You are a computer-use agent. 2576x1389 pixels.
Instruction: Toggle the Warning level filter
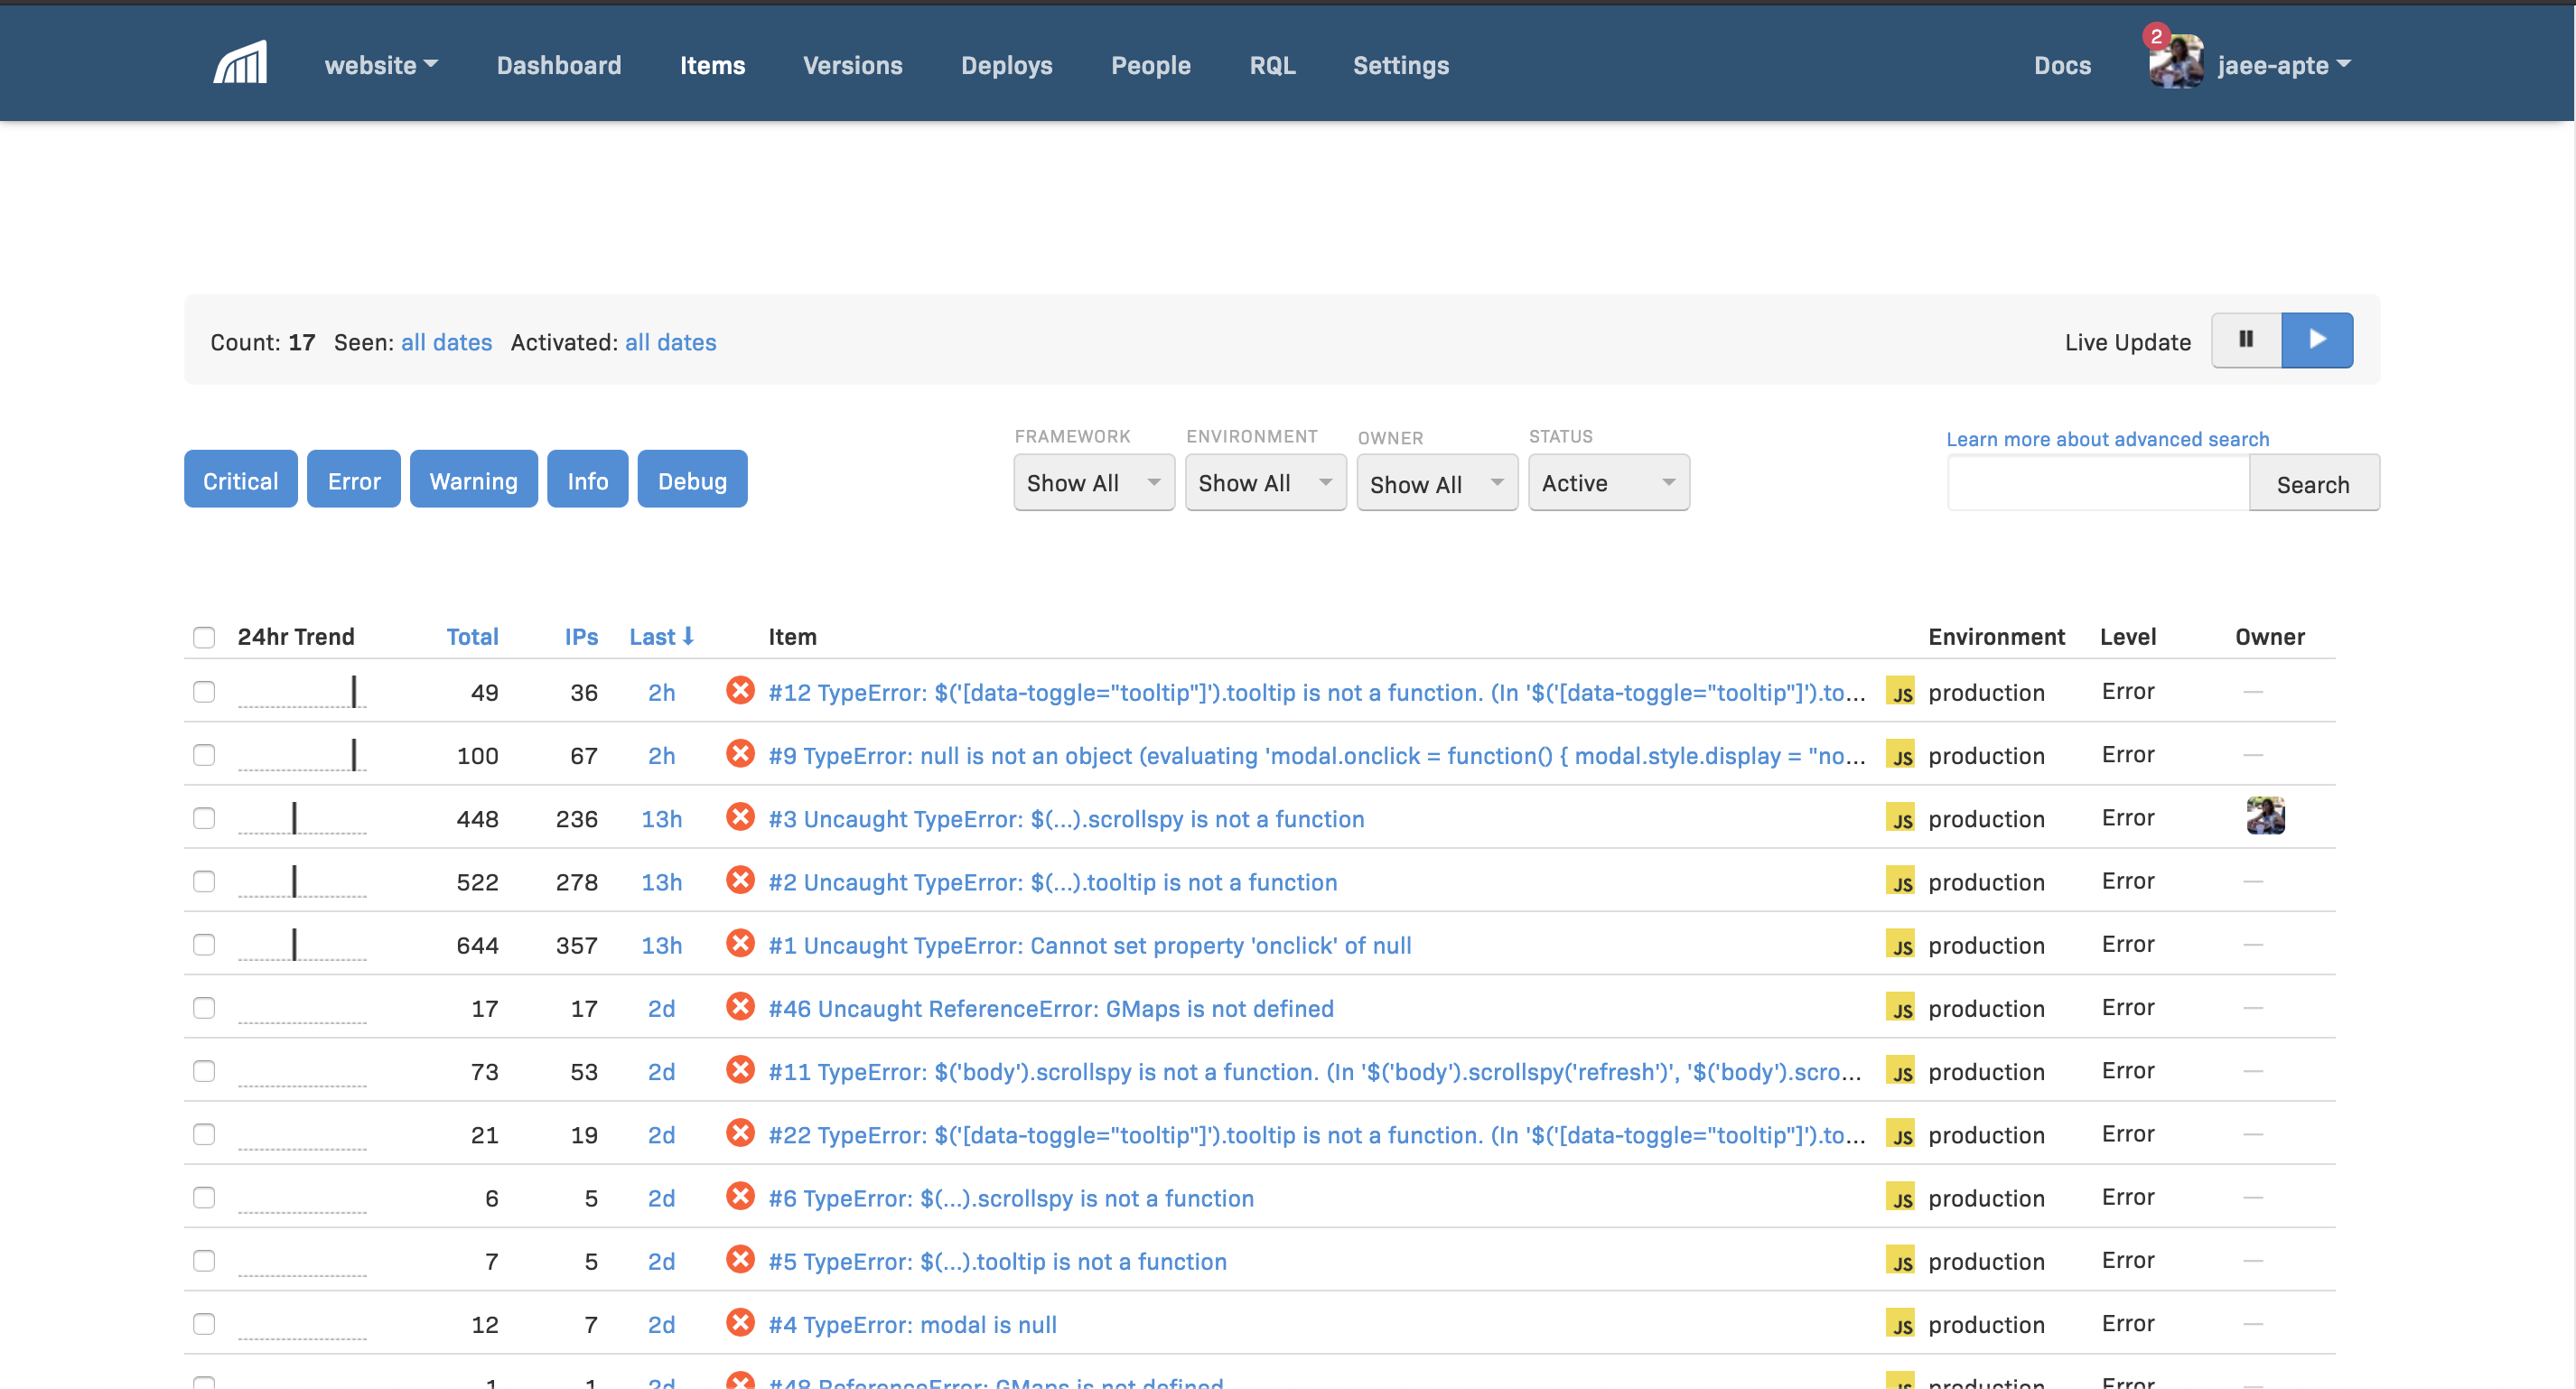tap(473, 480)
